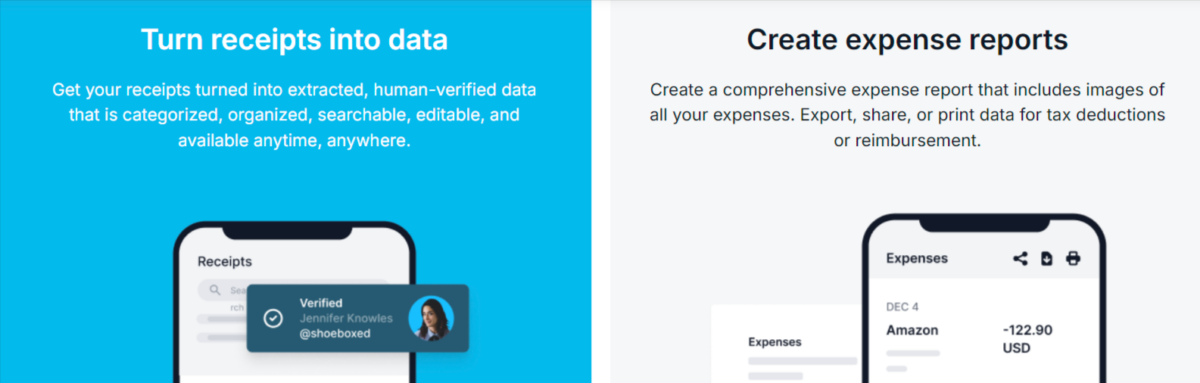Click the "Turn receipts into data" heading
This screenshot has height=383, width=1200.
tap(294, 40)
